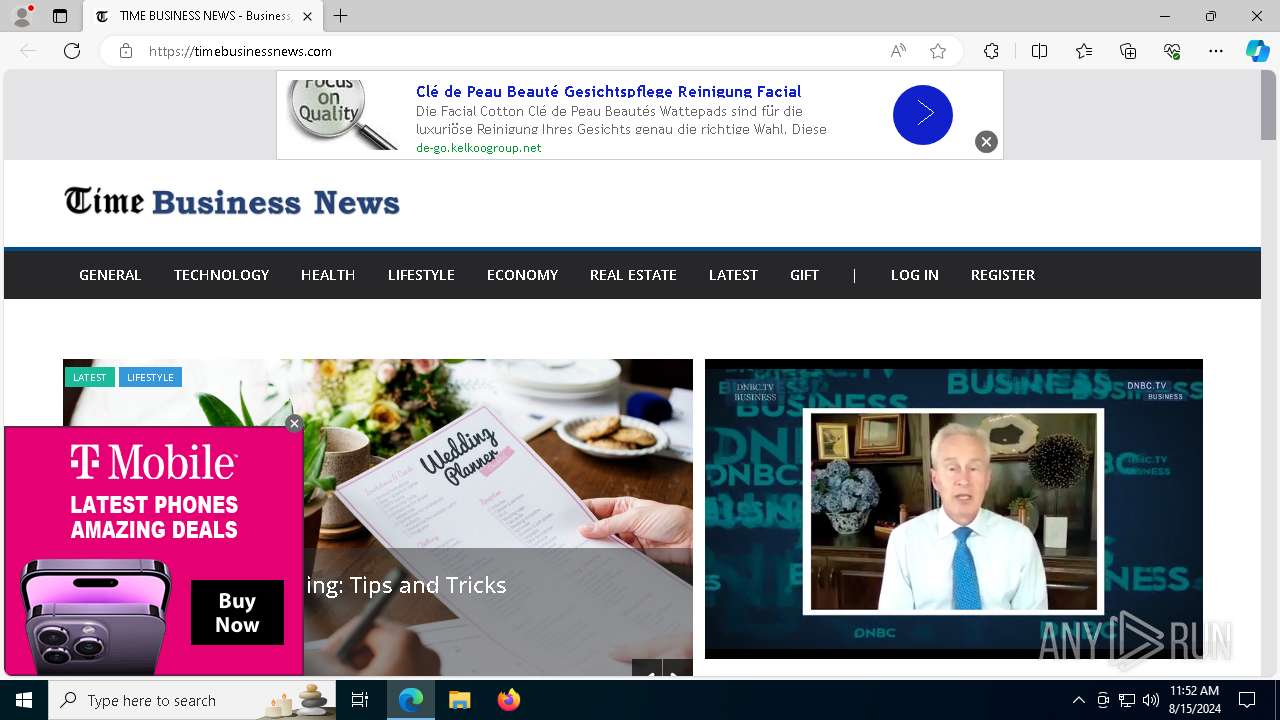Click LOG IN link
1280x720 pixels.
point(915,275)
